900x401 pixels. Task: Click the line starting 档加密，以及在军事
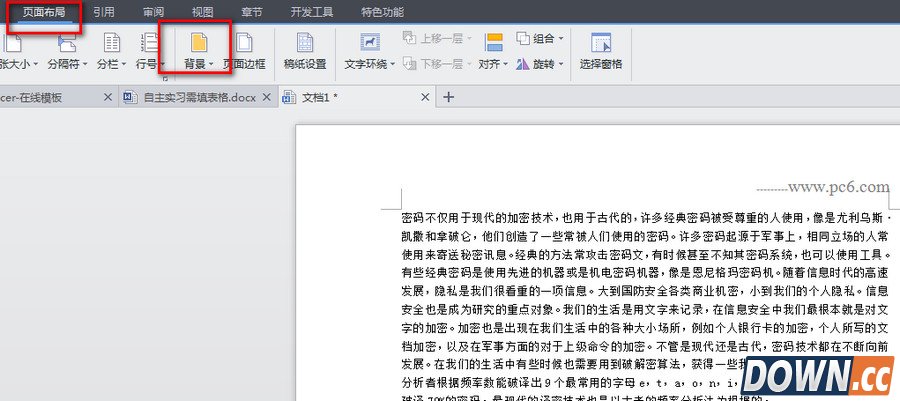tap(645, 345)
